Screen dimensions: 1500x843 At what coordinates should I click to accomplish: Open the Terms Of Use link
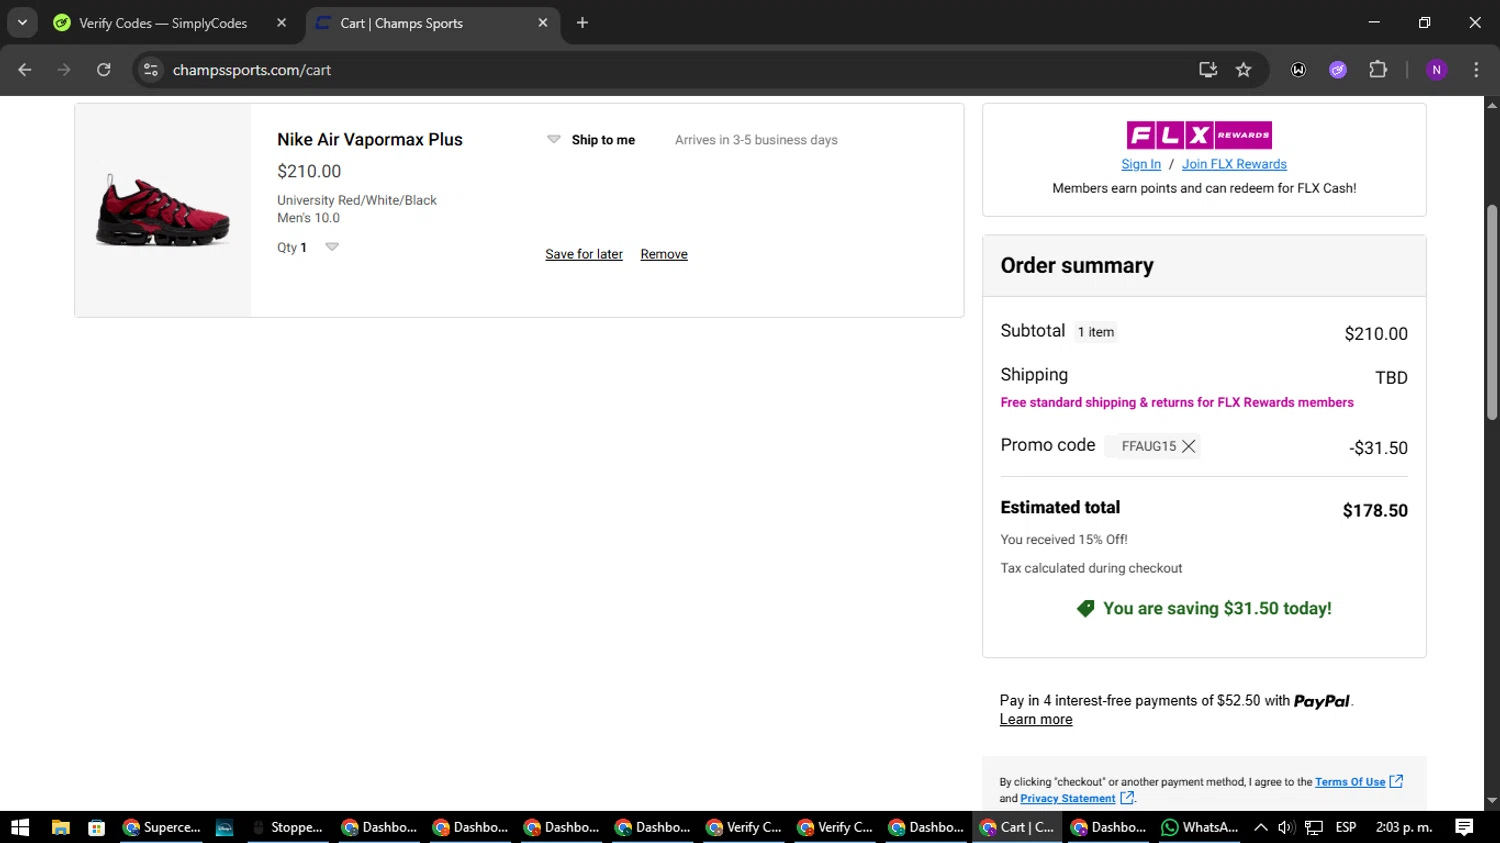click(1350, 782)
